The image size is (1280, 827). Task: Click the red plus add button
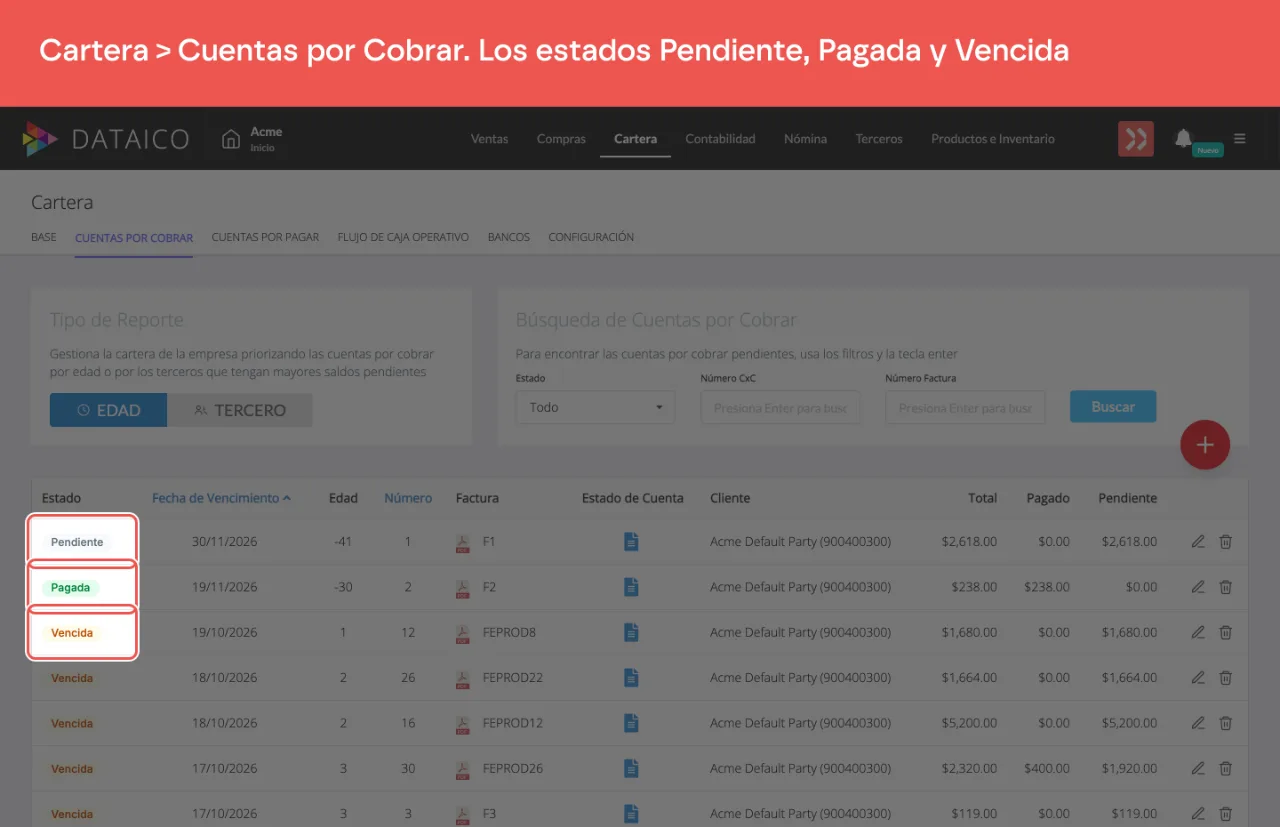tap(1205, 445)
